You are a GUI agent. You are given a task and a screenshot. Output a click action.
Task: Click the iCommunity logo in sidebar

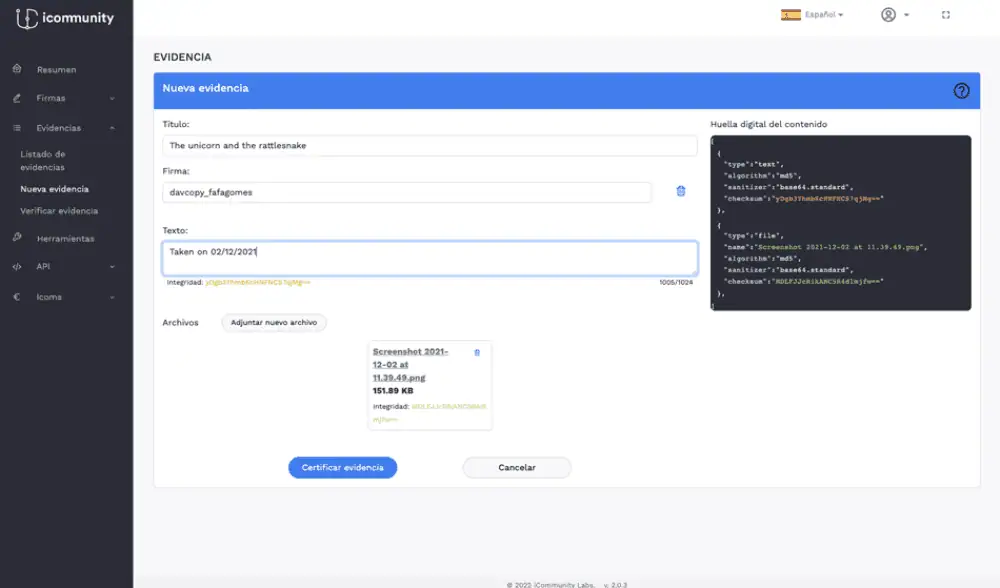click(x=65, y=18)
